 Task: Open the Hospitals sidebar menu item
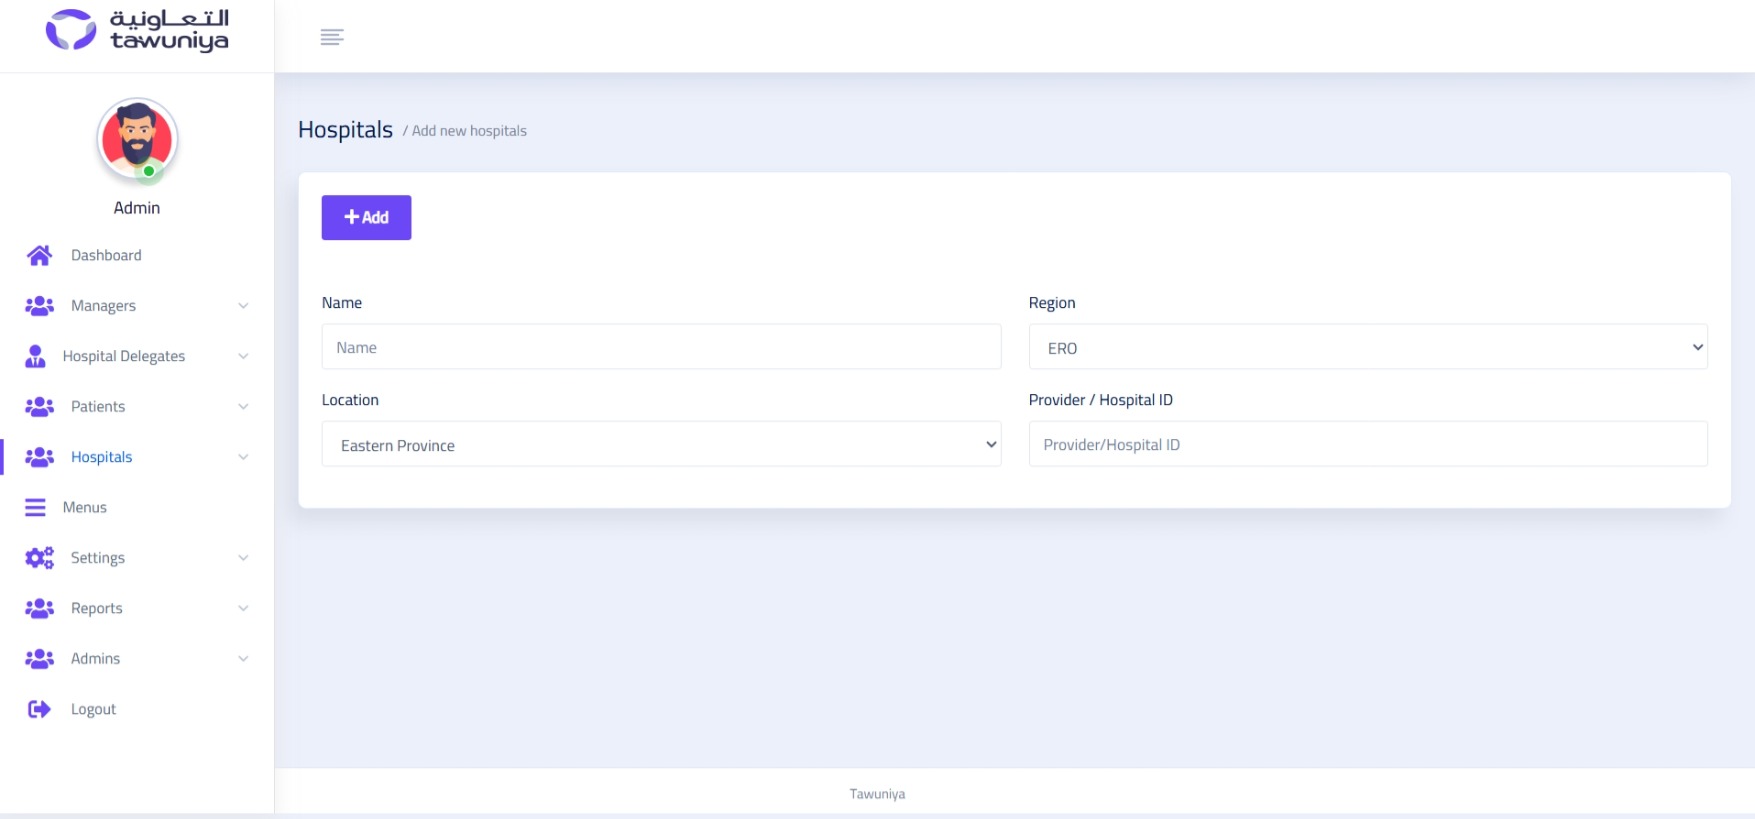101,457
